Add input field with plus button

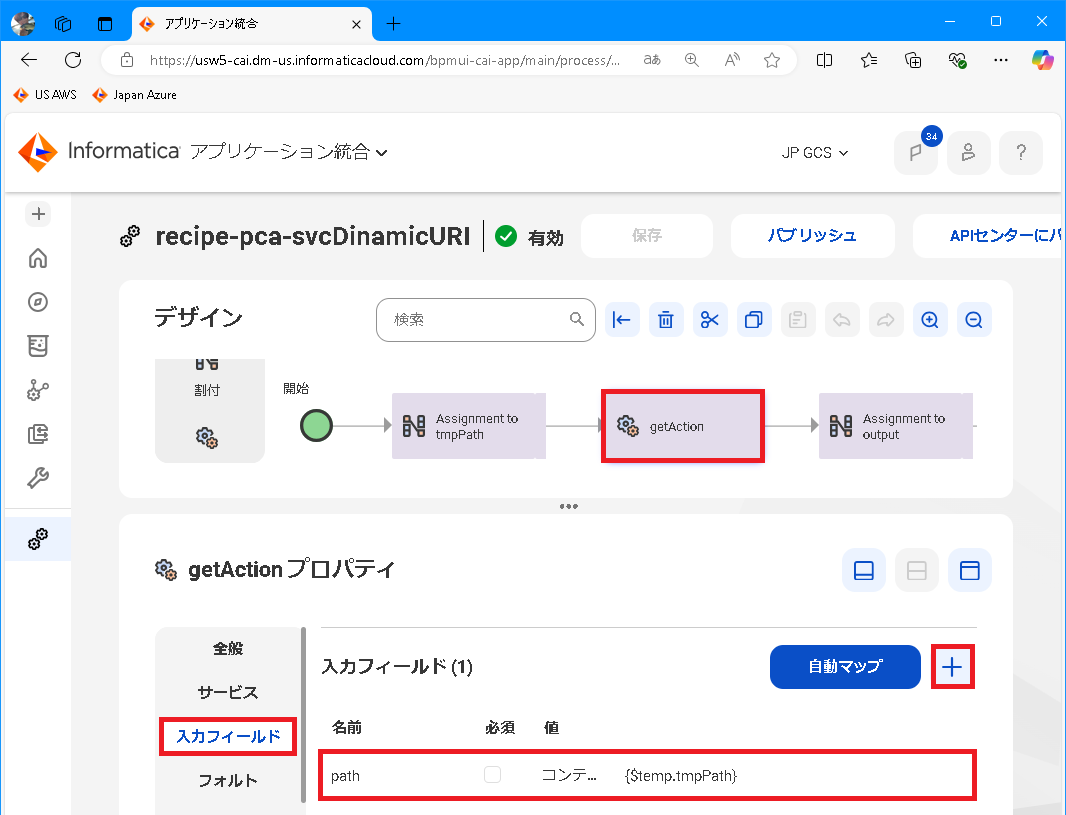[952, 667]
